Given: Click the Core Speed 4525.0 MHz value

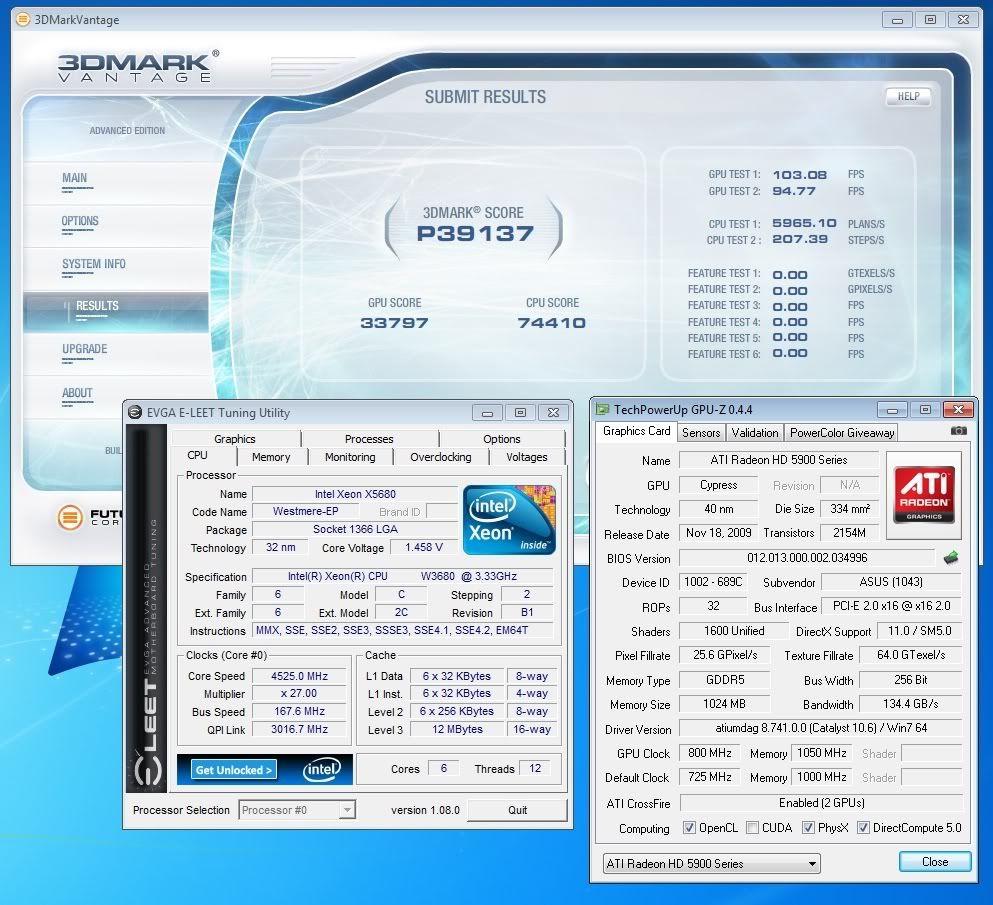Looking at the screenshot, I should pos(300,676).
